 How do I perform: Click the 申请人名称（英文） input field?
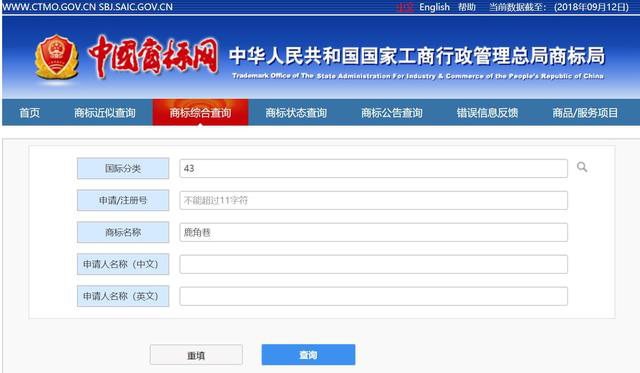click(373, 296)
